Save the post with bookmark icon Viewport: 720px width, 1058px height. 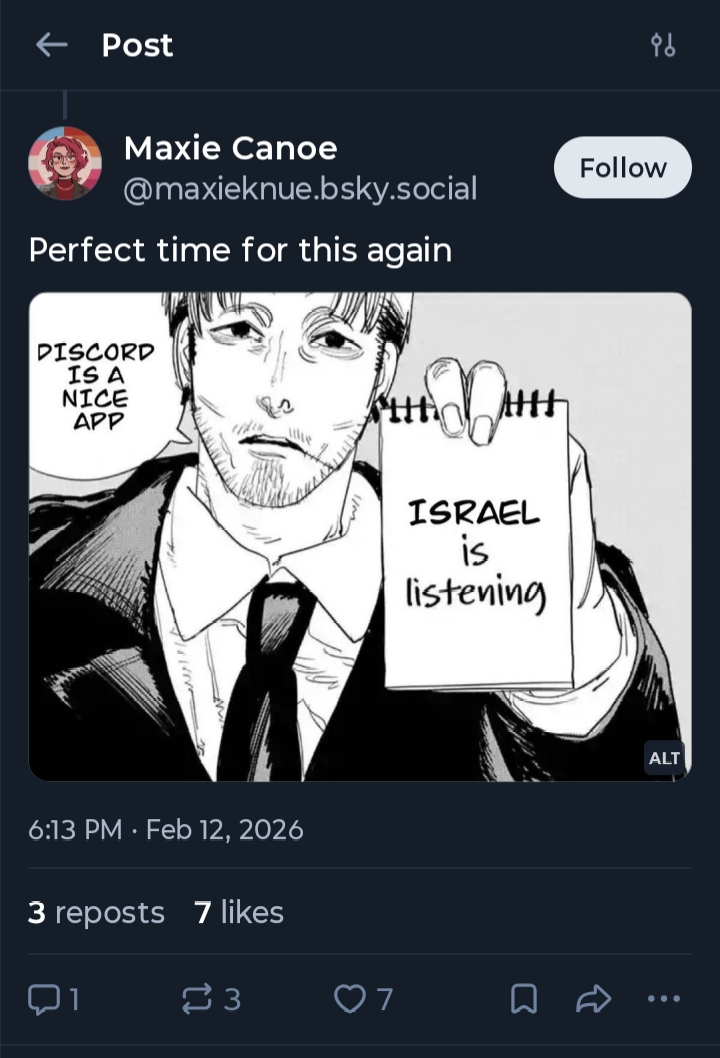click(524, 998)
